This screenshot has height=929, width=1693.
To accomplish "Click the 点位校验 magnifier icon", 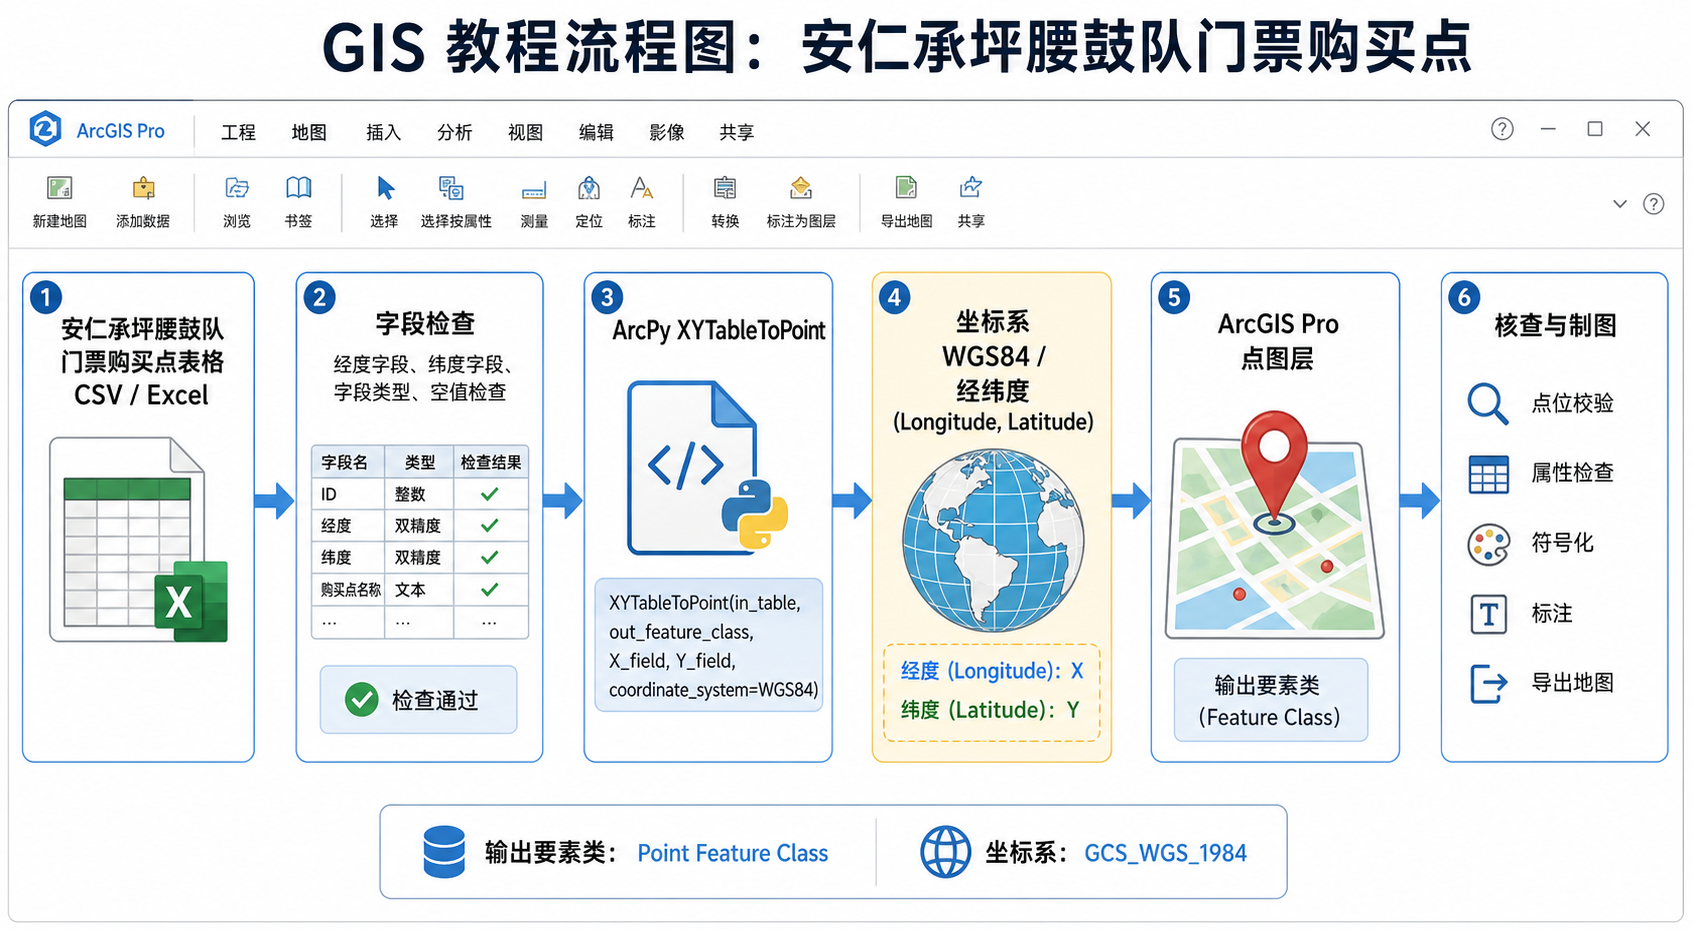I will [x=1487, y=404].
